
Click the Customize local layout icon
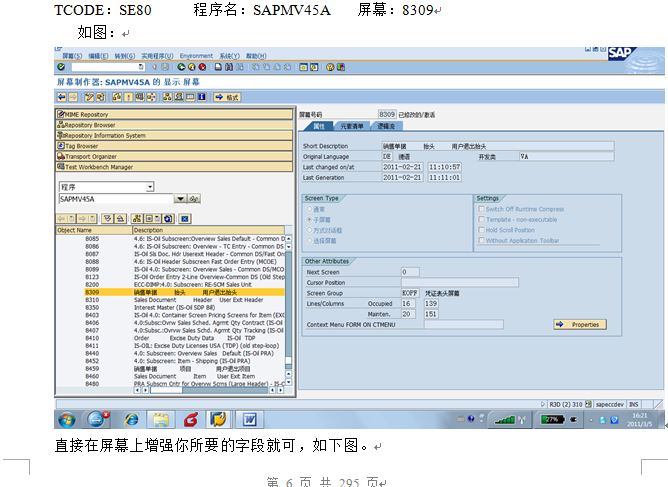pyautogui.click(x=341, y=67)
